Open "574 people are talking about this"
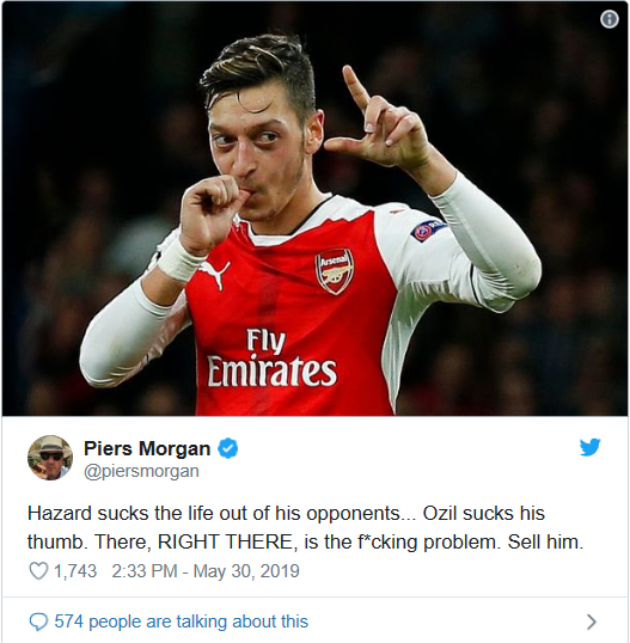This screenshot has width=630, height=643. coord(180,621)
